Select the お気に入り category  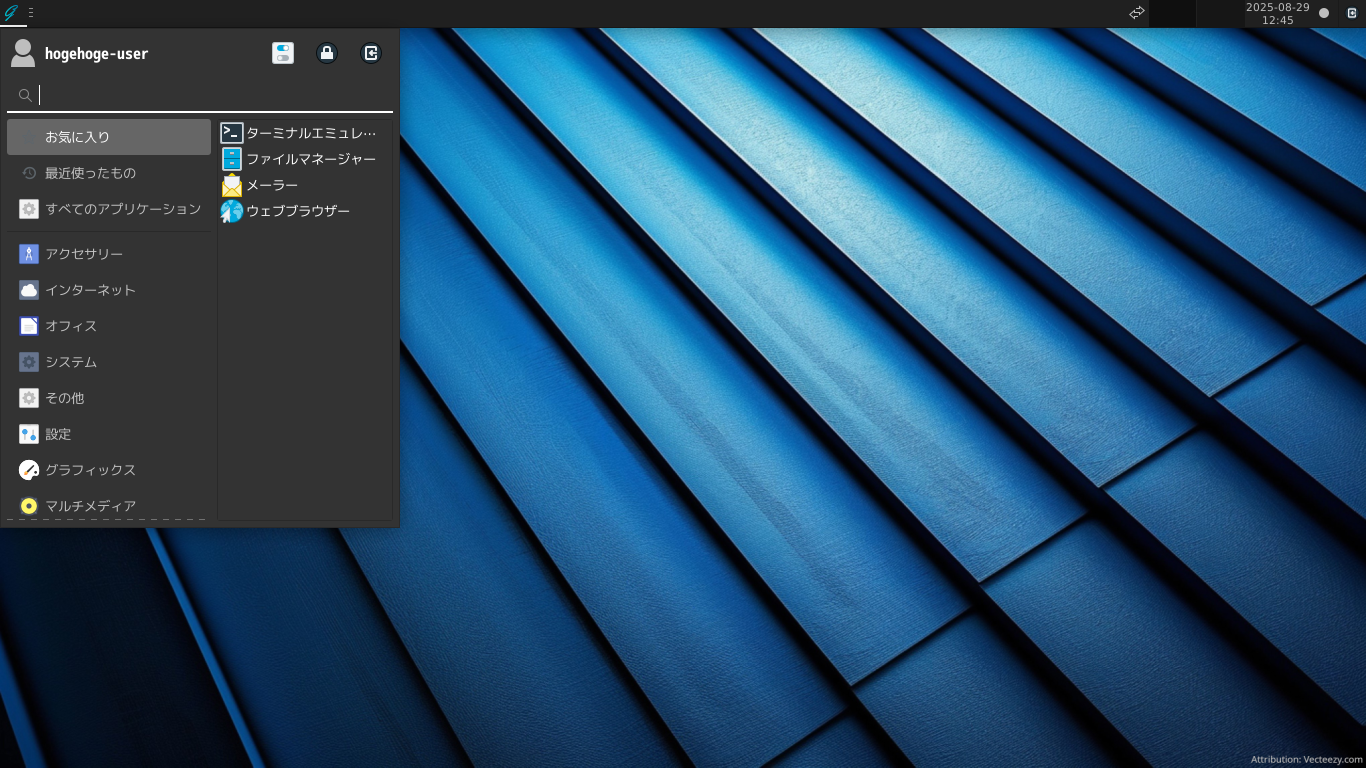click(x=80, y=136)
